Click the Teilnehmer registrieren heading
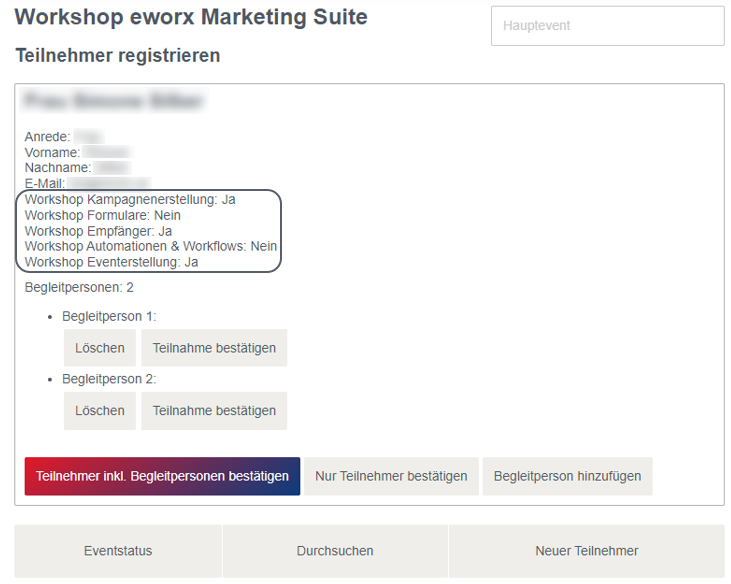The image size is (731, 584). coord(117,55)
